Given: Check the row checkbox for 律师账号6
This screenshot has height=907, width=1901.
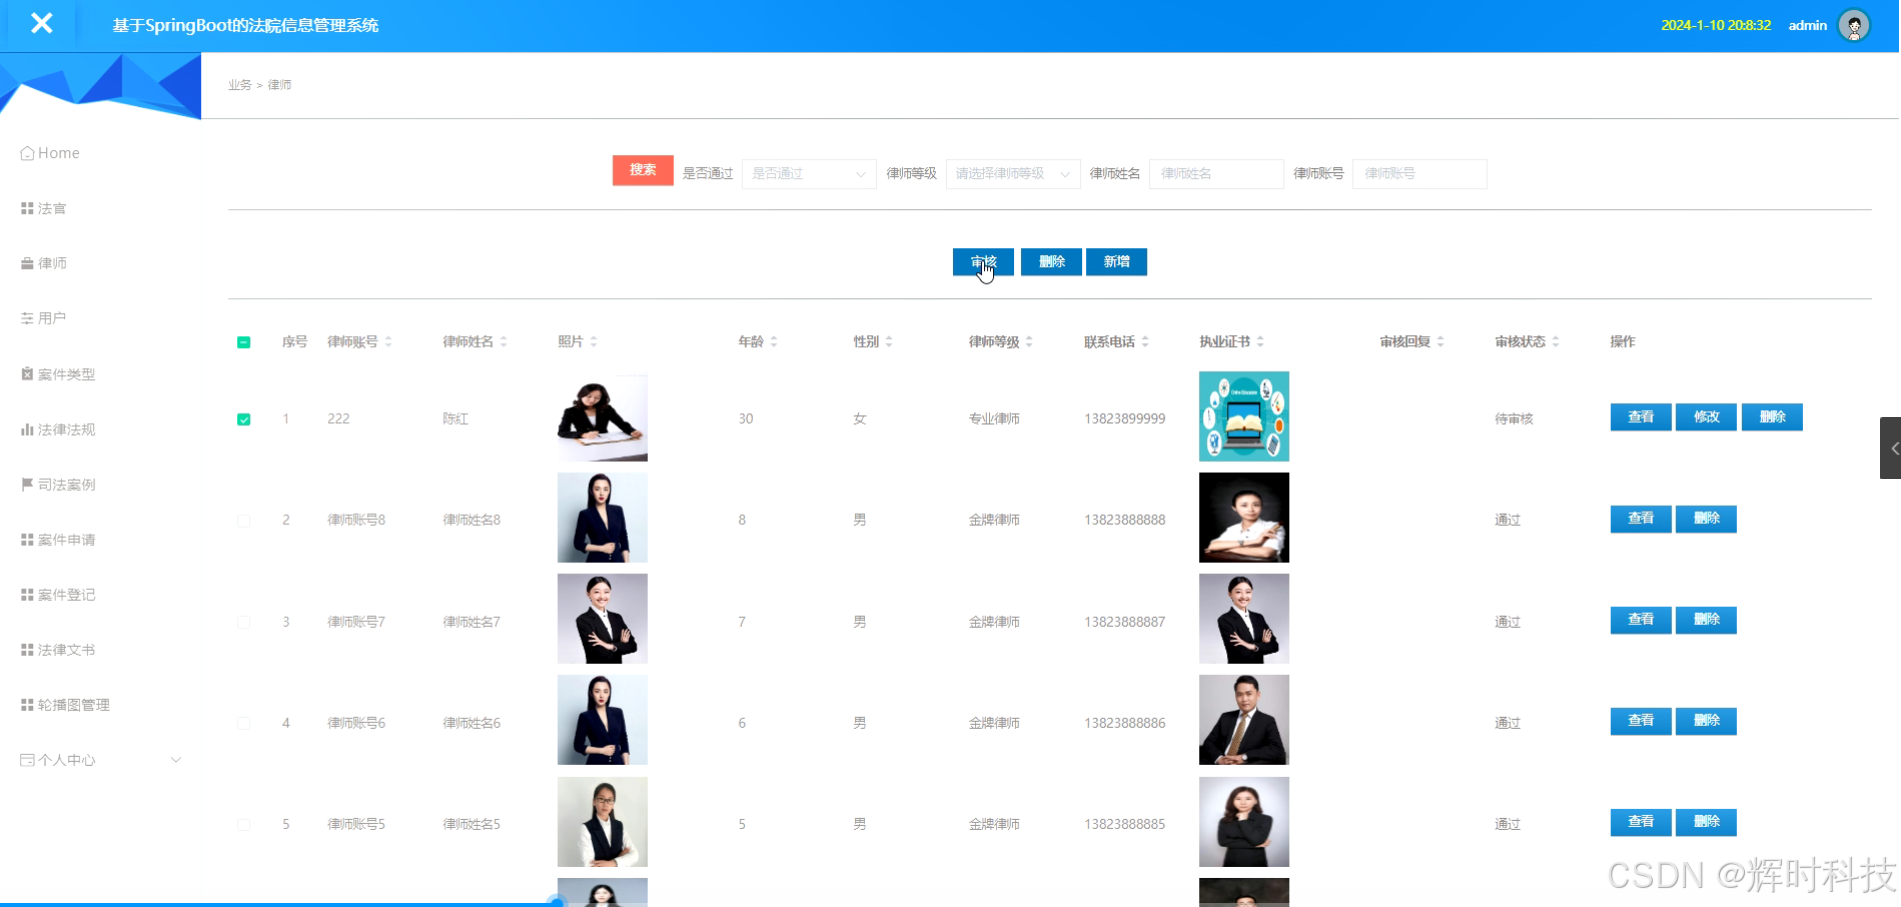Looking at the screenshot, I should [x=243, y=723].
